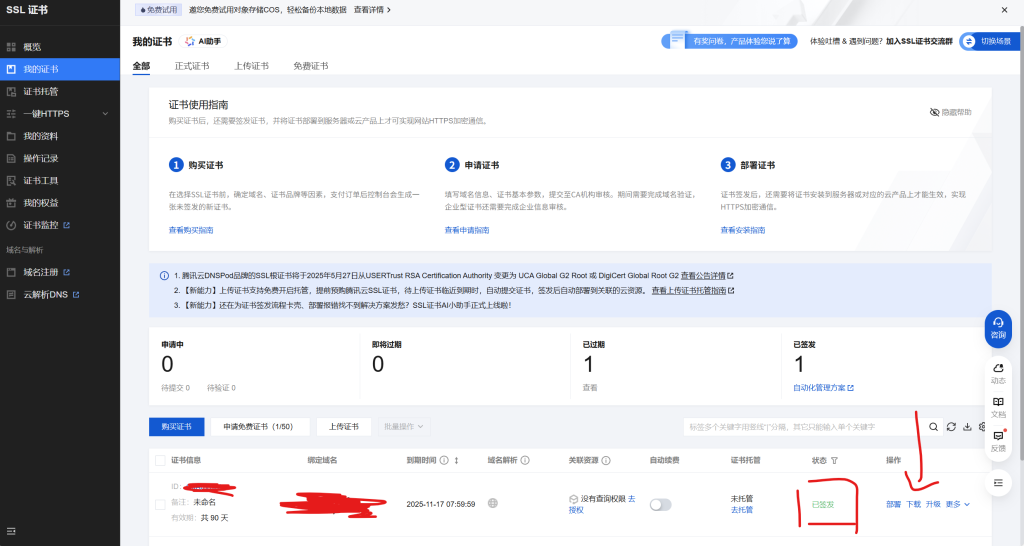Switch to the 上传证书 tab
Viewport: 1024px width, 546px height.
point(251,66)
